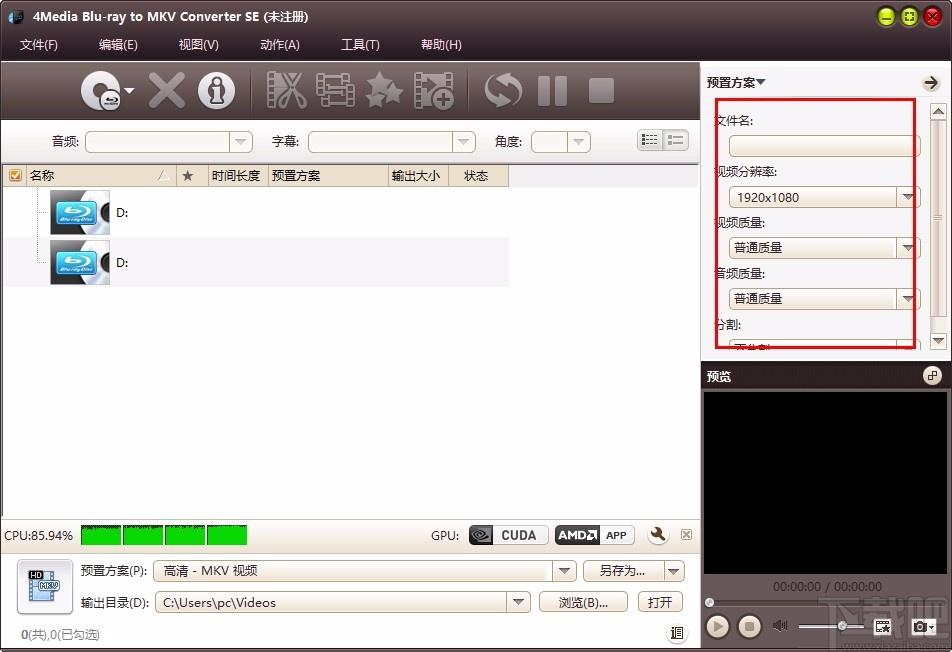952x652 pixels.
Task: Toggle AMD APP GPU acceleration
Action: [x=594, y=535]
